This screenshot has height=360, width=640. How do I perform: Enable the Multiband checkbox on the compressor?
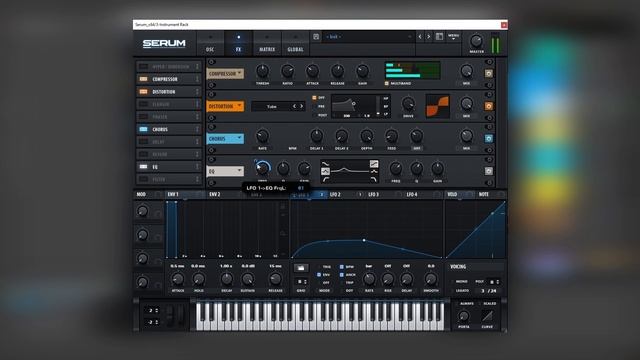click(387, 83)
